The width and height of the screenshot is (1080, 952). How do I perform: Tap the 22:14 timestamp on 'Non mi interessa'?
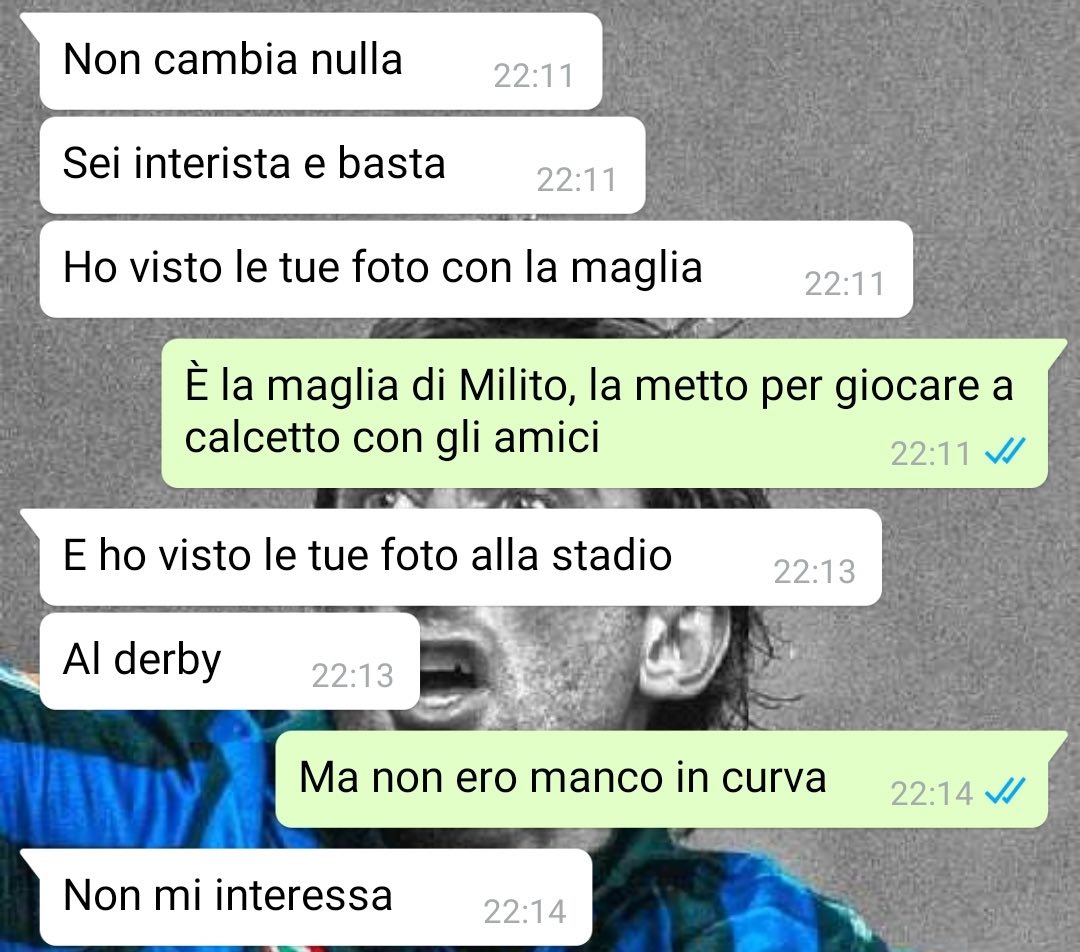[x=525, y=912]
